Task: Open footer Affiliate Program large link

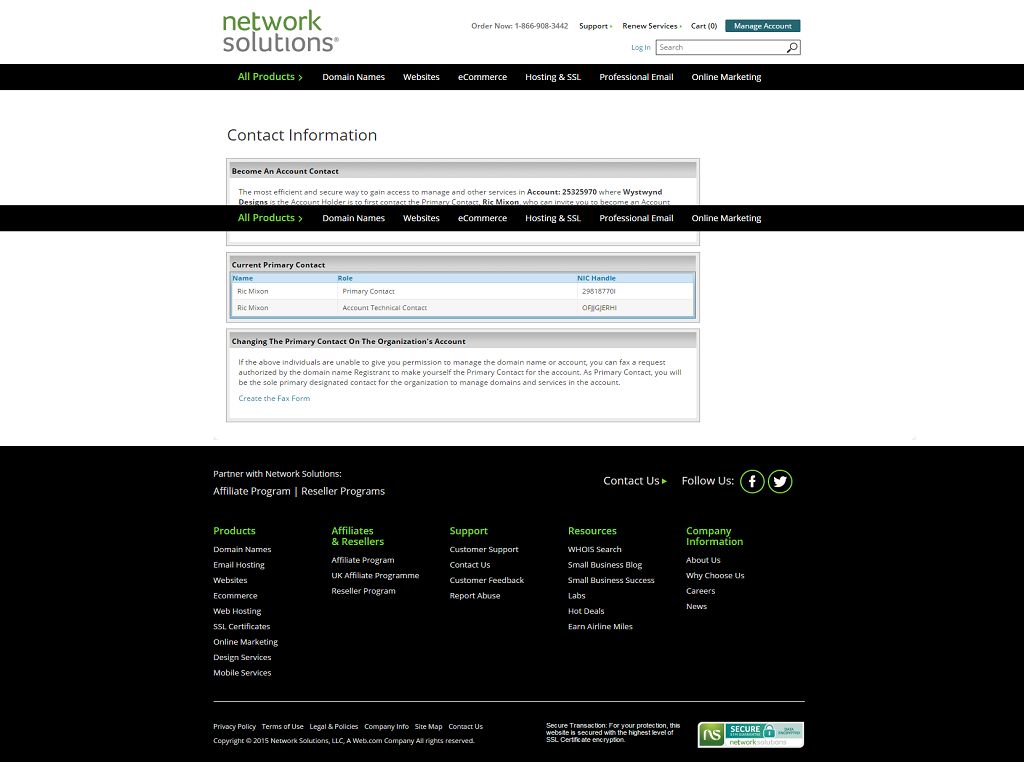Action: (251, 491)
